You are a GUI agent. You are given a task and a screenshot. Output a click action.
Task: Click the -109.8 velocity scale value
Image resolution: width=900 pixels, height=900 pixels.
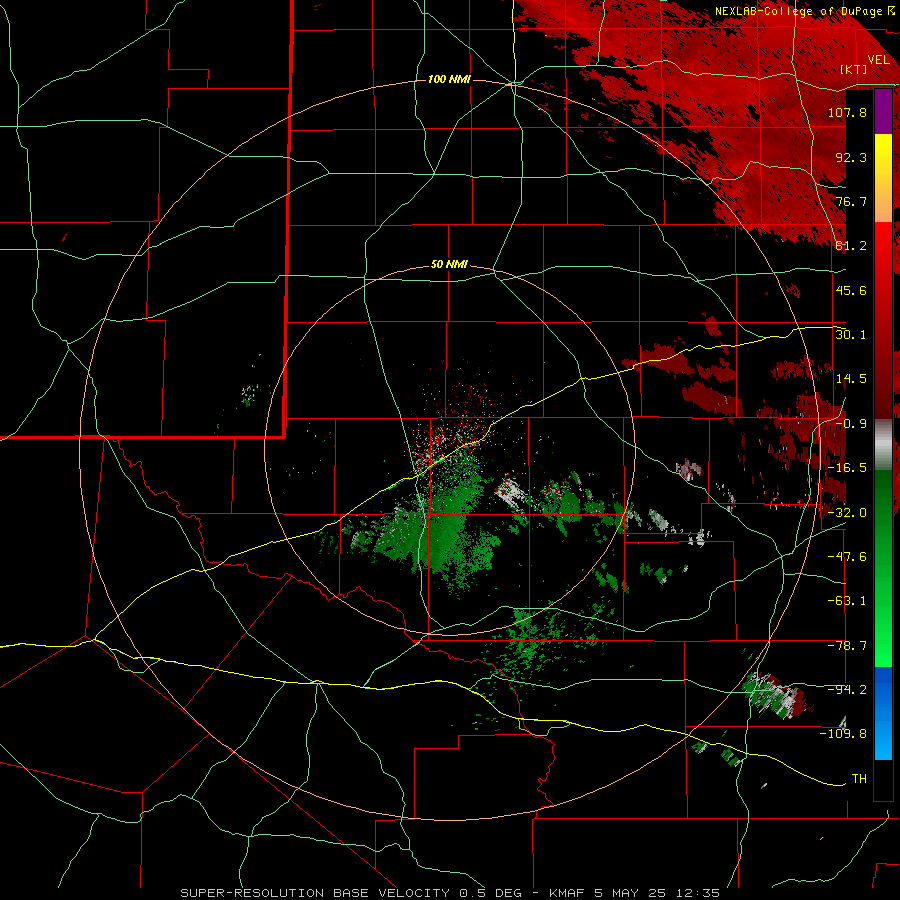[x=843, y=734]
